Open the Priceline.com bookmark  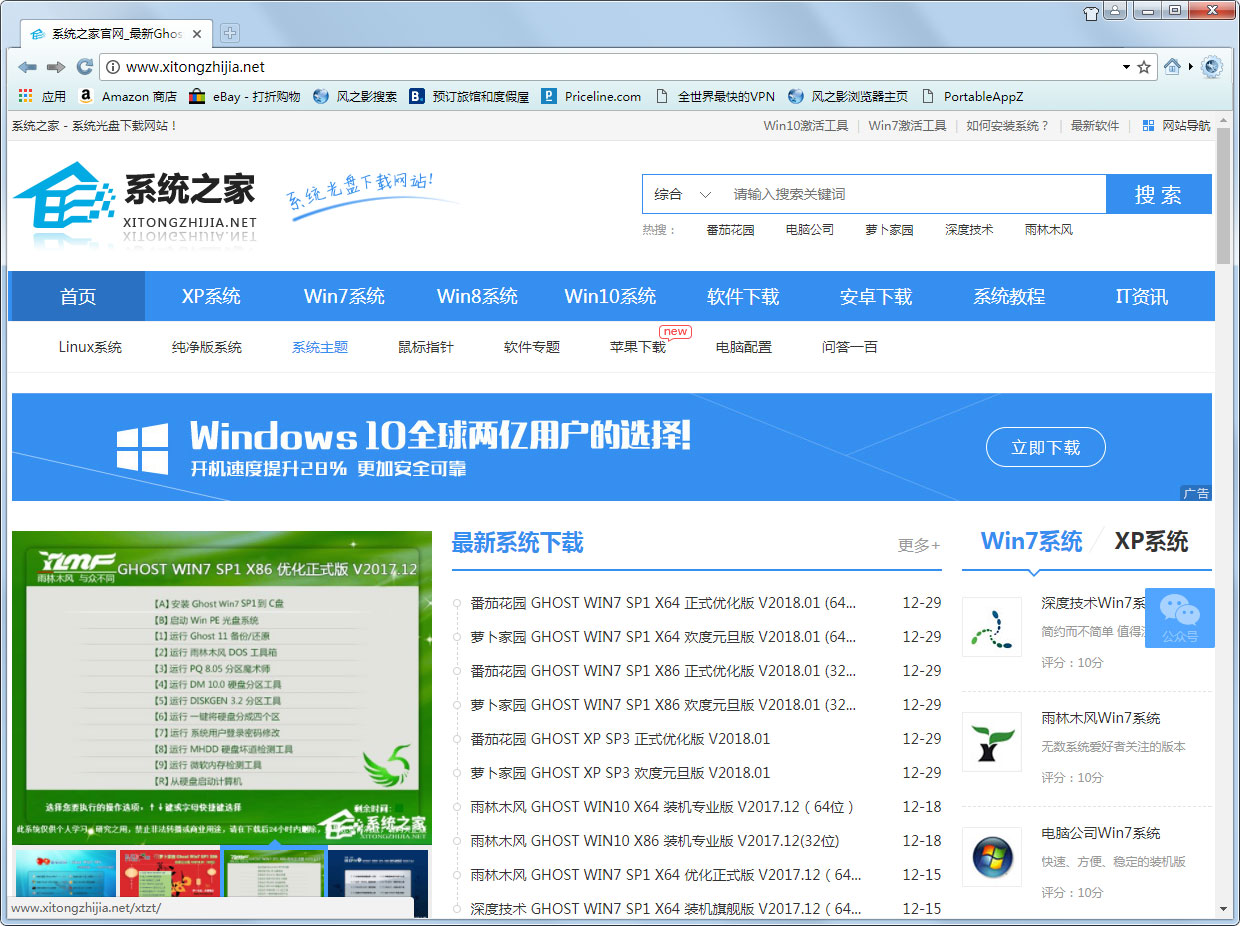(591, 97)
